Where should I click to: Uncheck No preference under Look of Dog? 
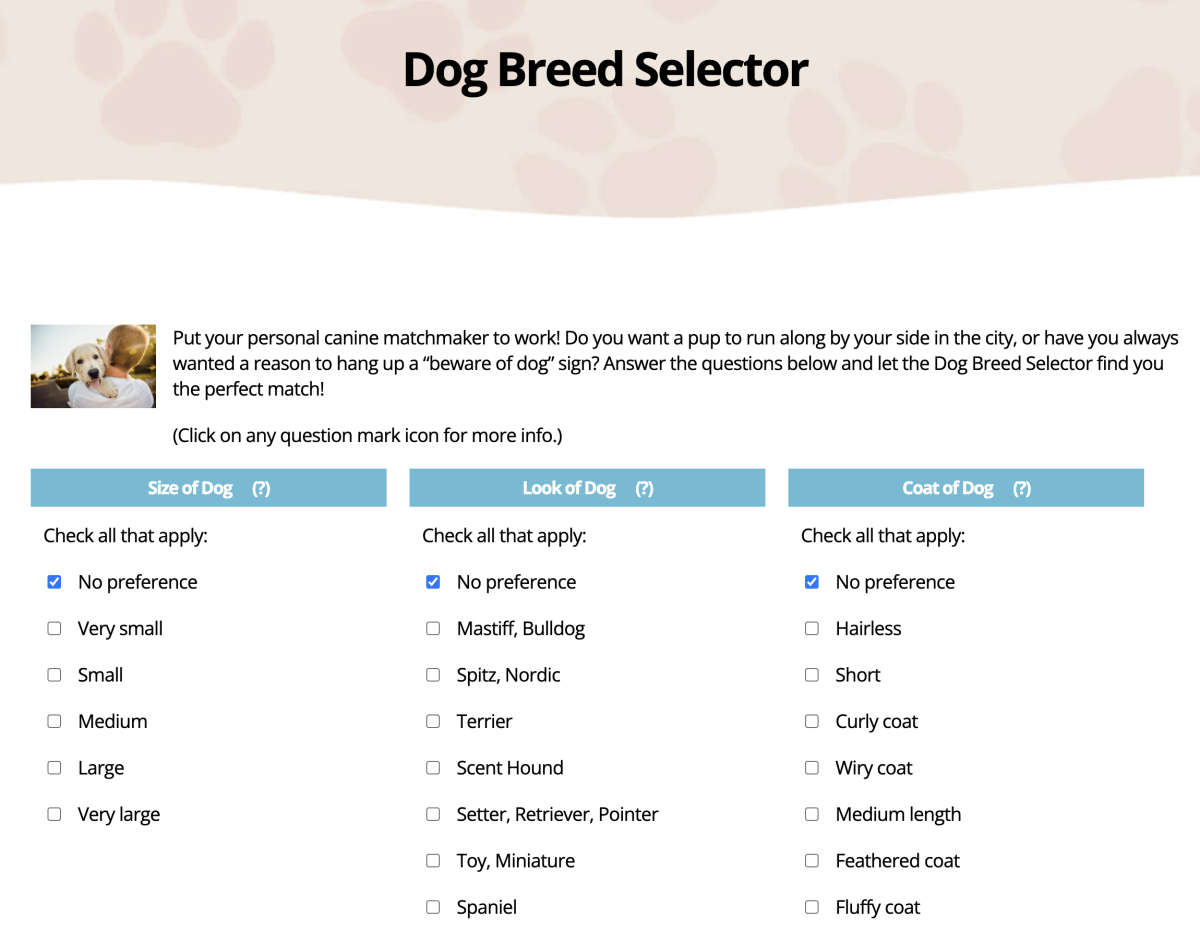(x=433, y=582)
